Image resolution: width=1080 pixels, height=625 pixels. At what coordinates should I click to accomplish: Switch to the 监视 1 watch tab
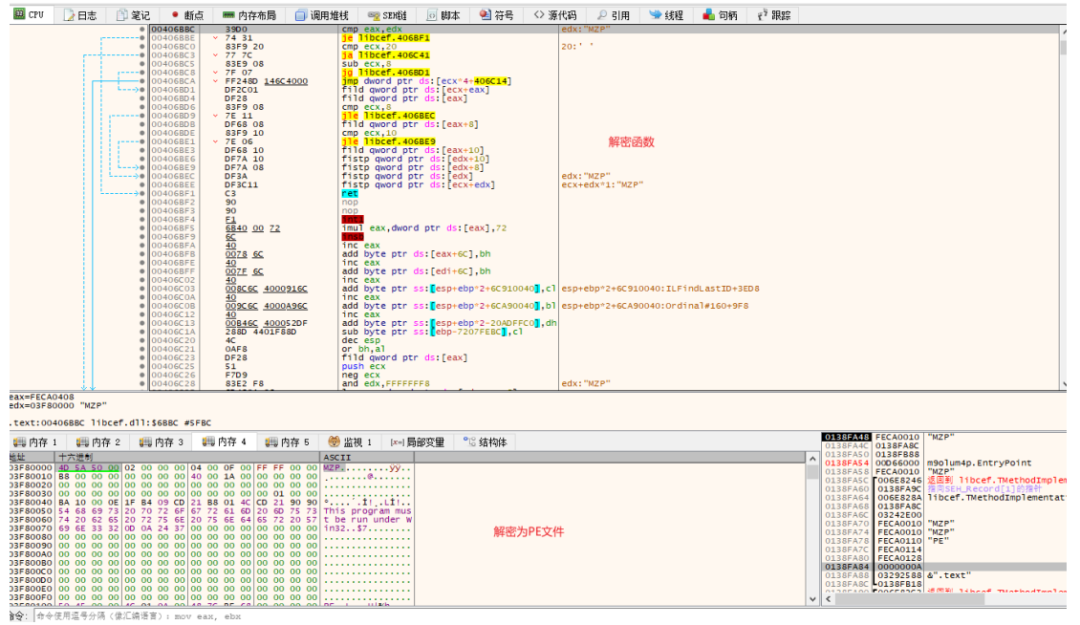350,441
